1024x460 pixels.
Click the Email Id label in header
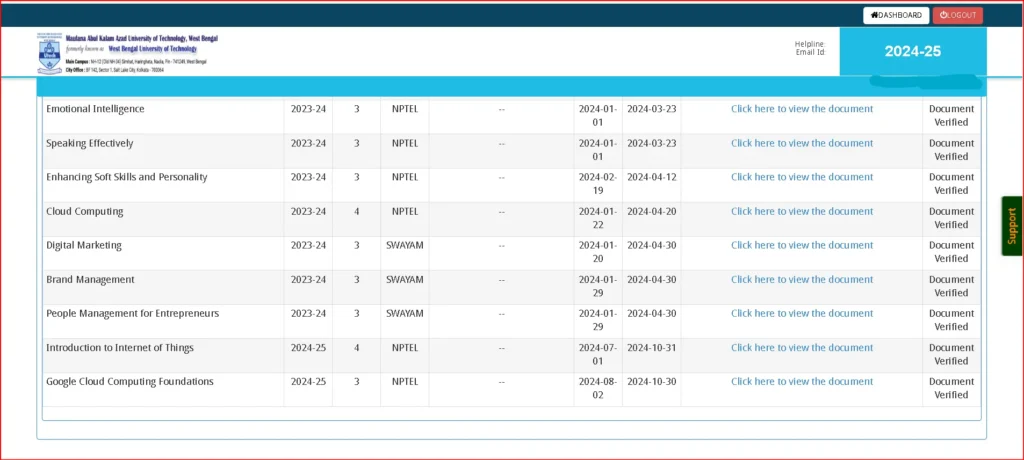coord(811,52)
